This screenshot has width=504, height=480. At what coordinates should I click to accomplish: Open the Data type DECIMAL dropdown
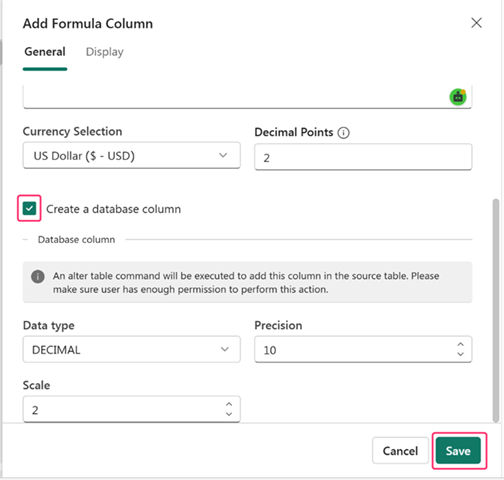[132, 349]
